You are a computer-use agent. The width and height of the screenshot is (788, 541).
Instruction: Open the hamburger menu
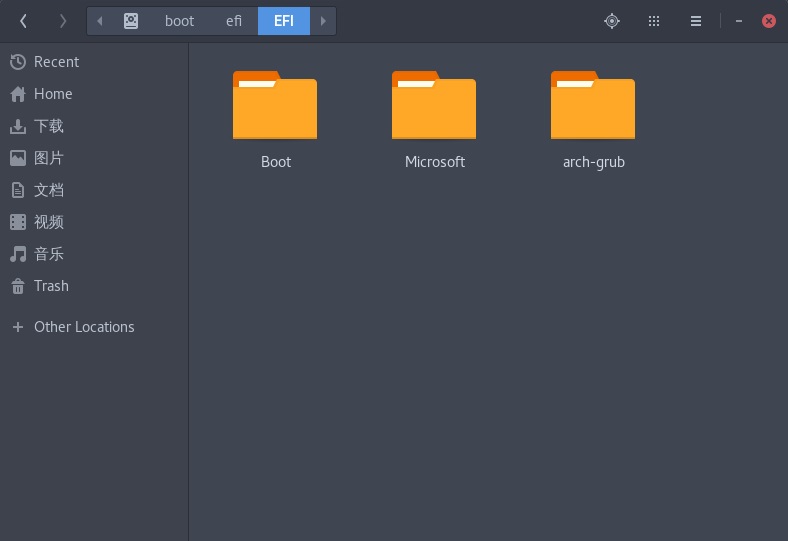point(696,21)
